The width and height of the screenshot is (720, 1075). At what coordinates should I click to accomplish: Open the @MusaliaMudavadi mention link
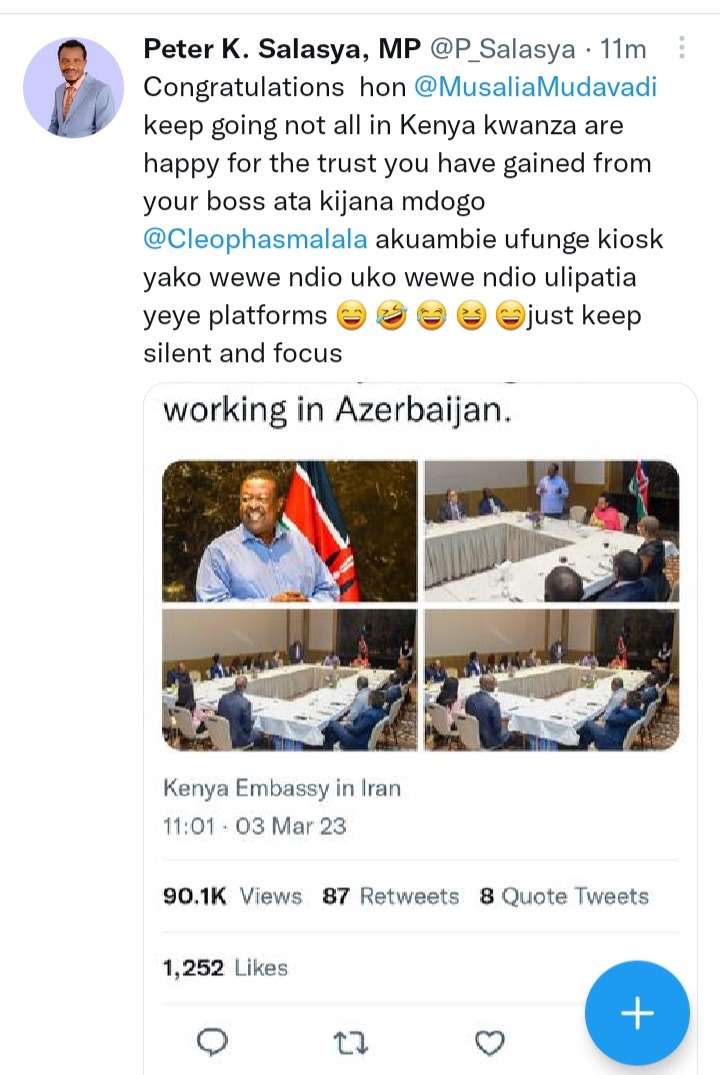pyautogui.click(x=536, y=87)
